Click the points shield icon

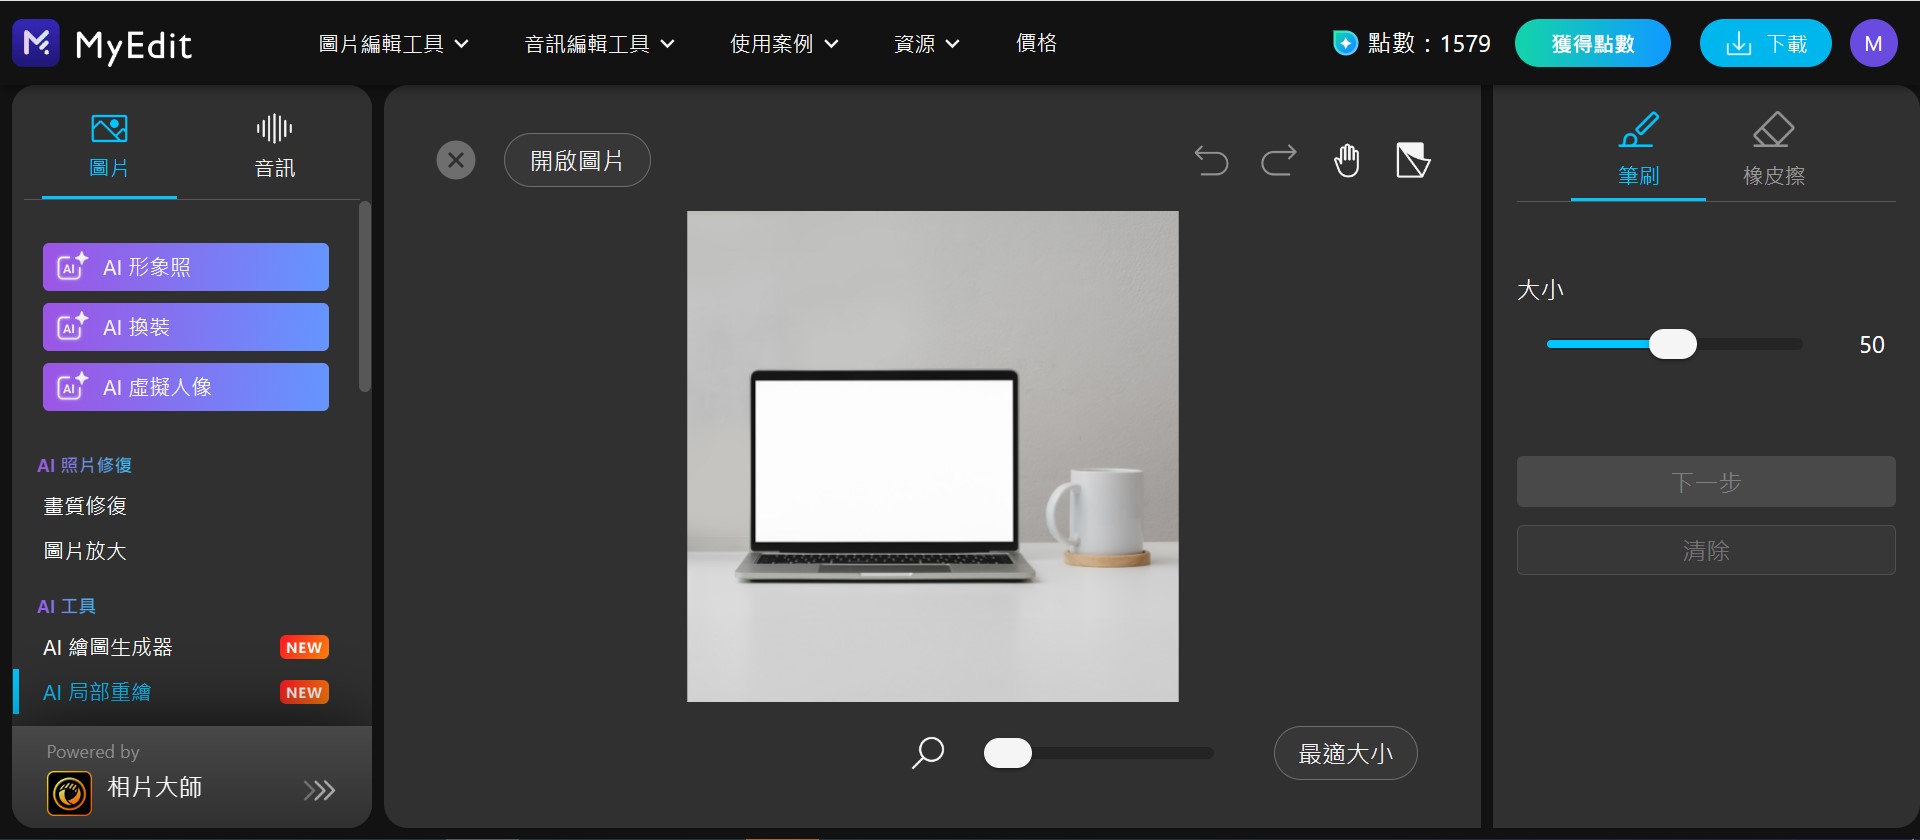click(1346, 43)
